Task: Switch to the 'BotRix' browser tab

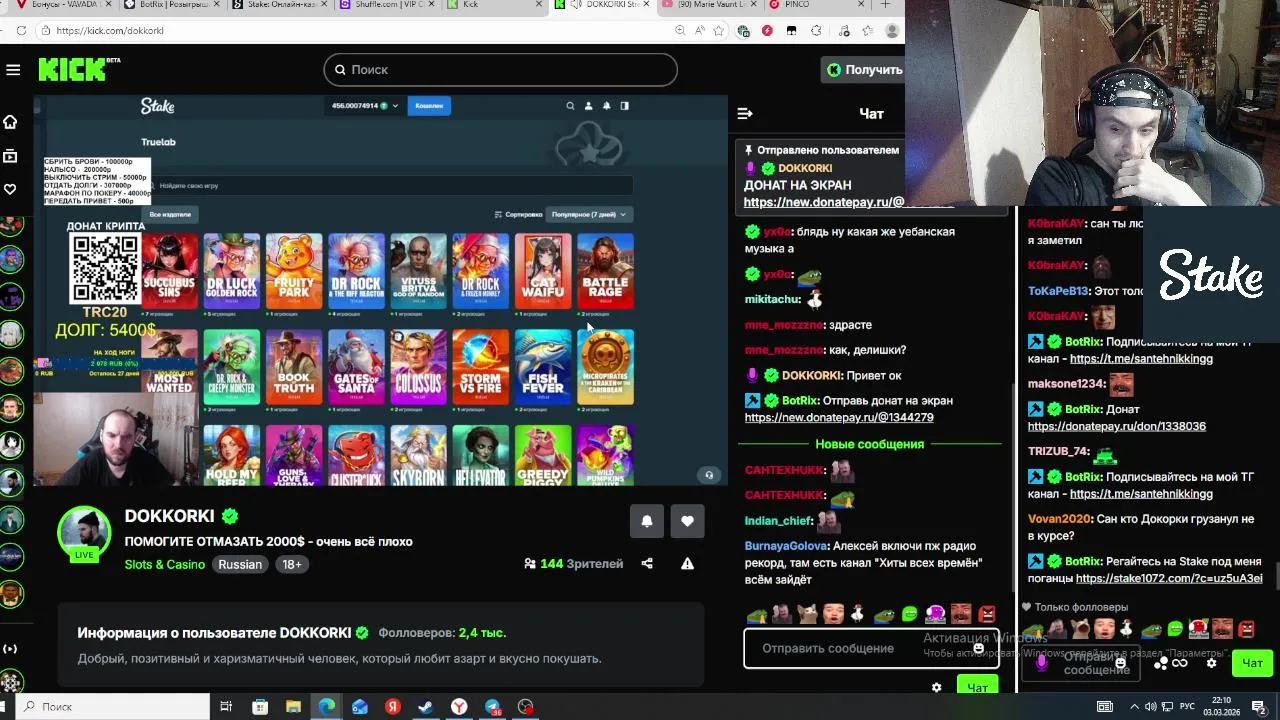Action: point(170,5)
